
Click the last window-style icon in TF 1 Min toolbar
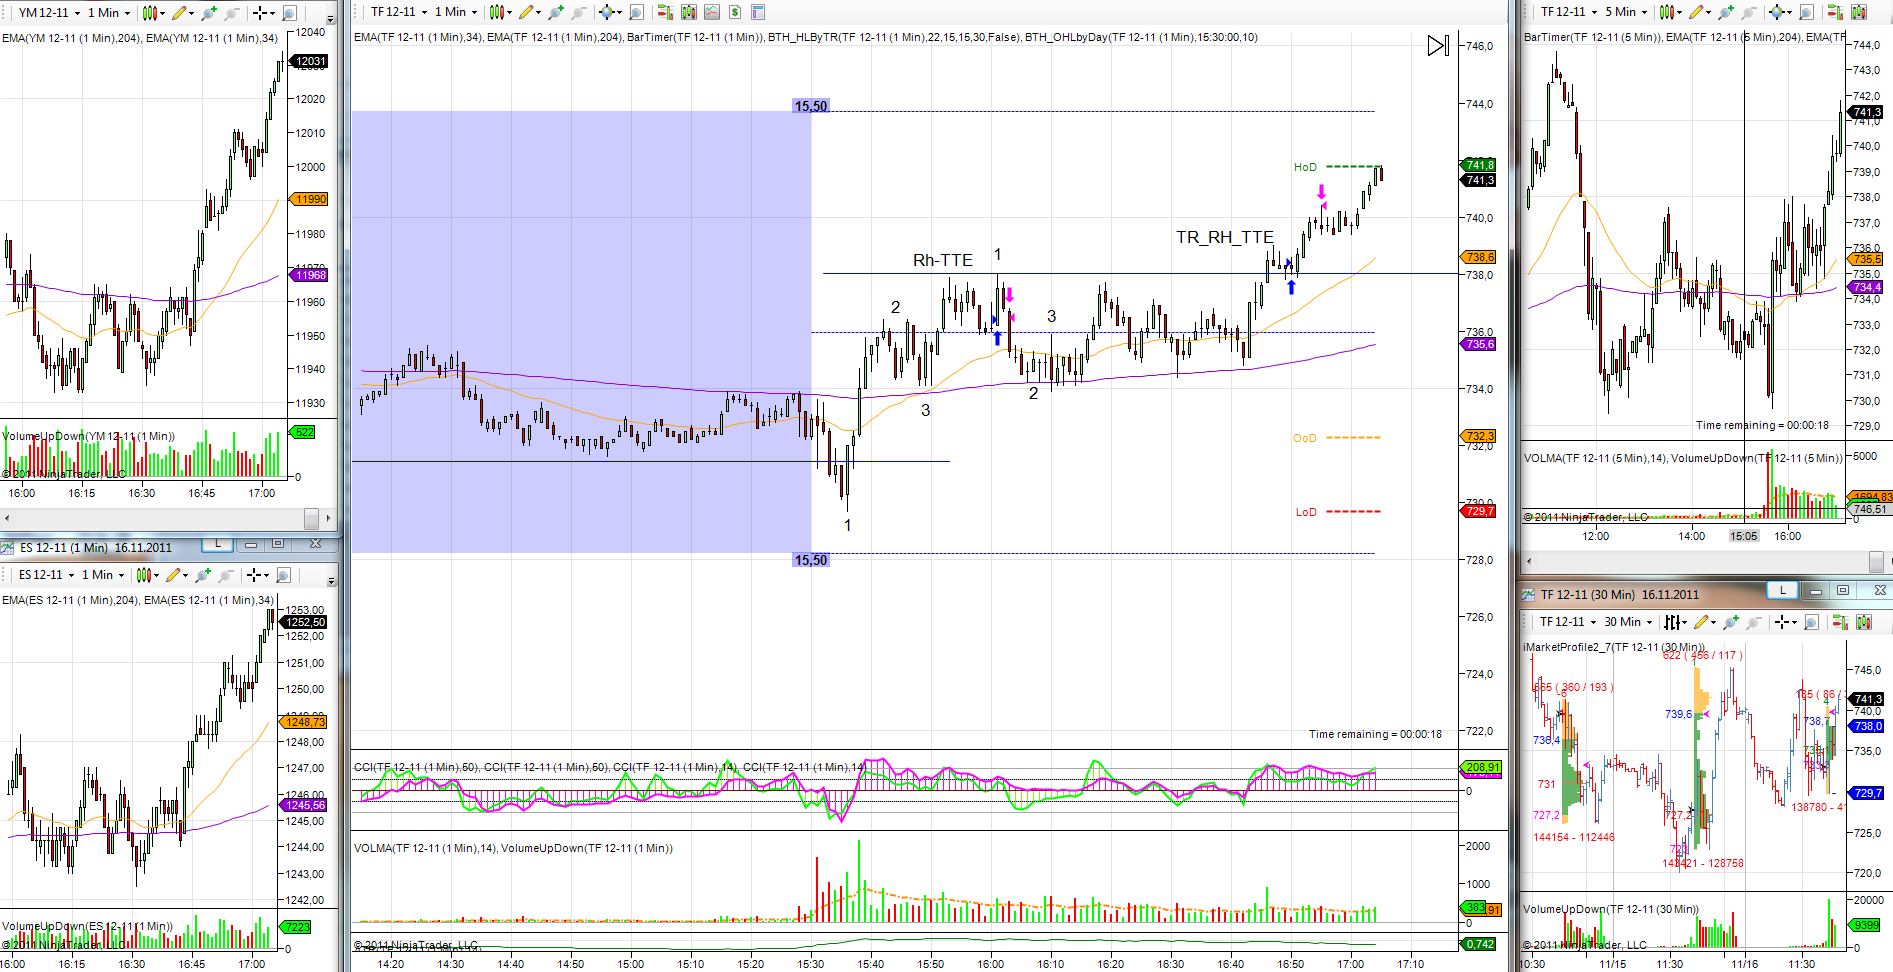[758, 12]
